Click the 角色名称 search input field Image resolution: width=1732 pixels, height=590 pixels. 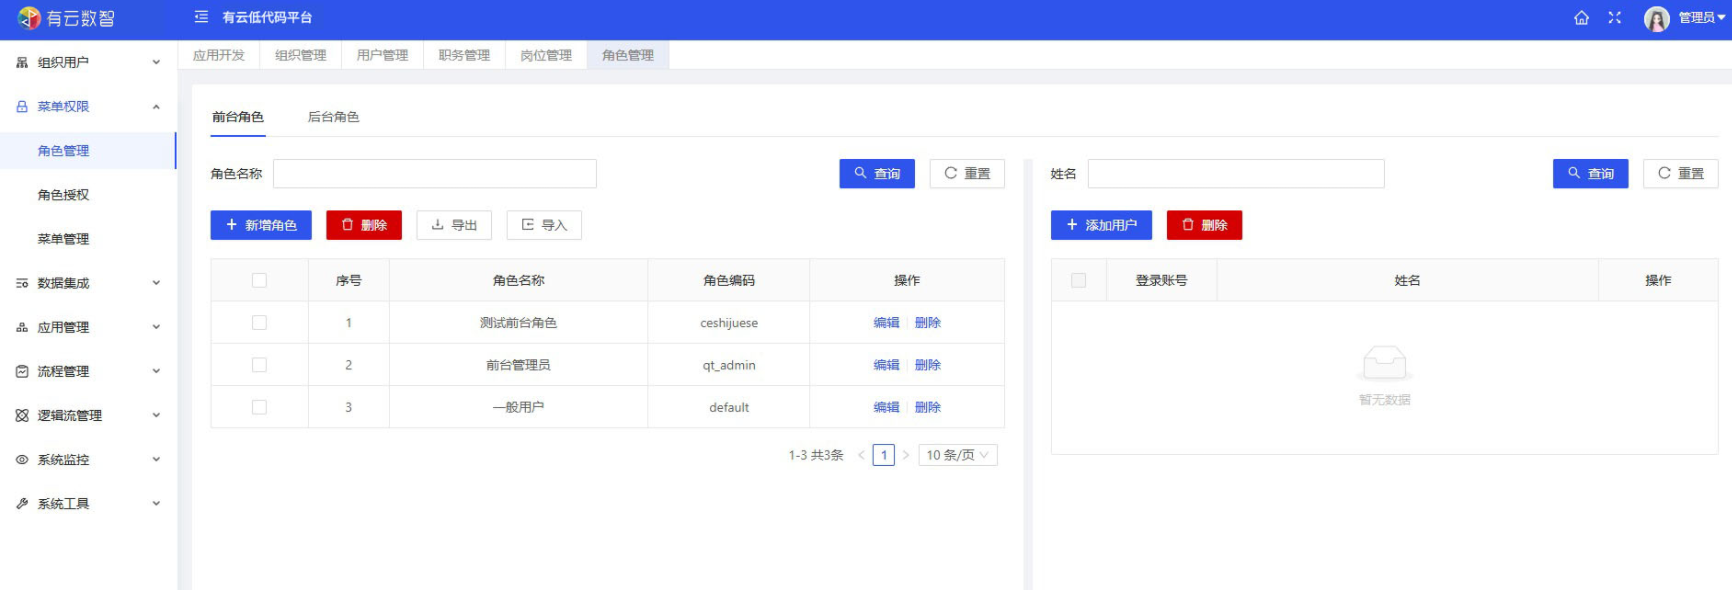[x=434, y=174]
